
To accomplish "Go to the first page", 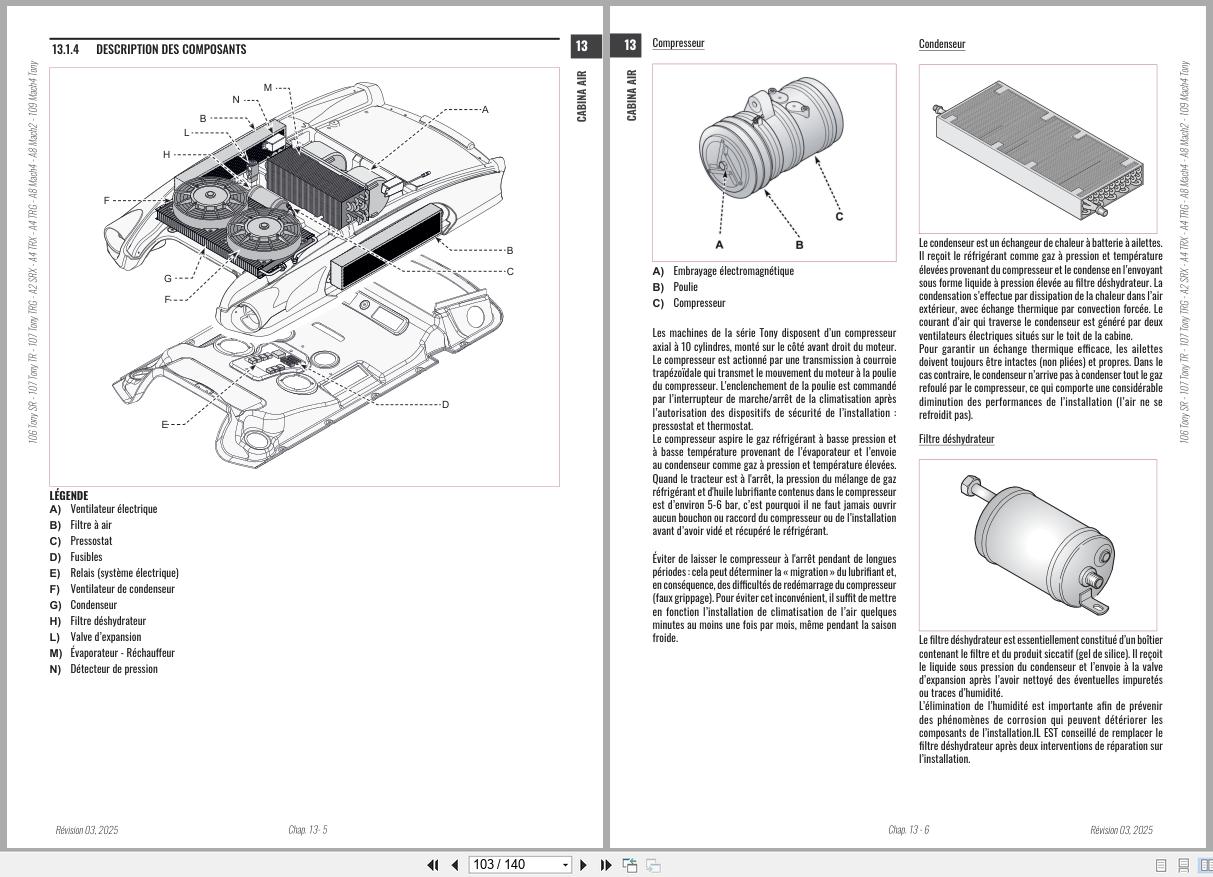I will [433, 865].
